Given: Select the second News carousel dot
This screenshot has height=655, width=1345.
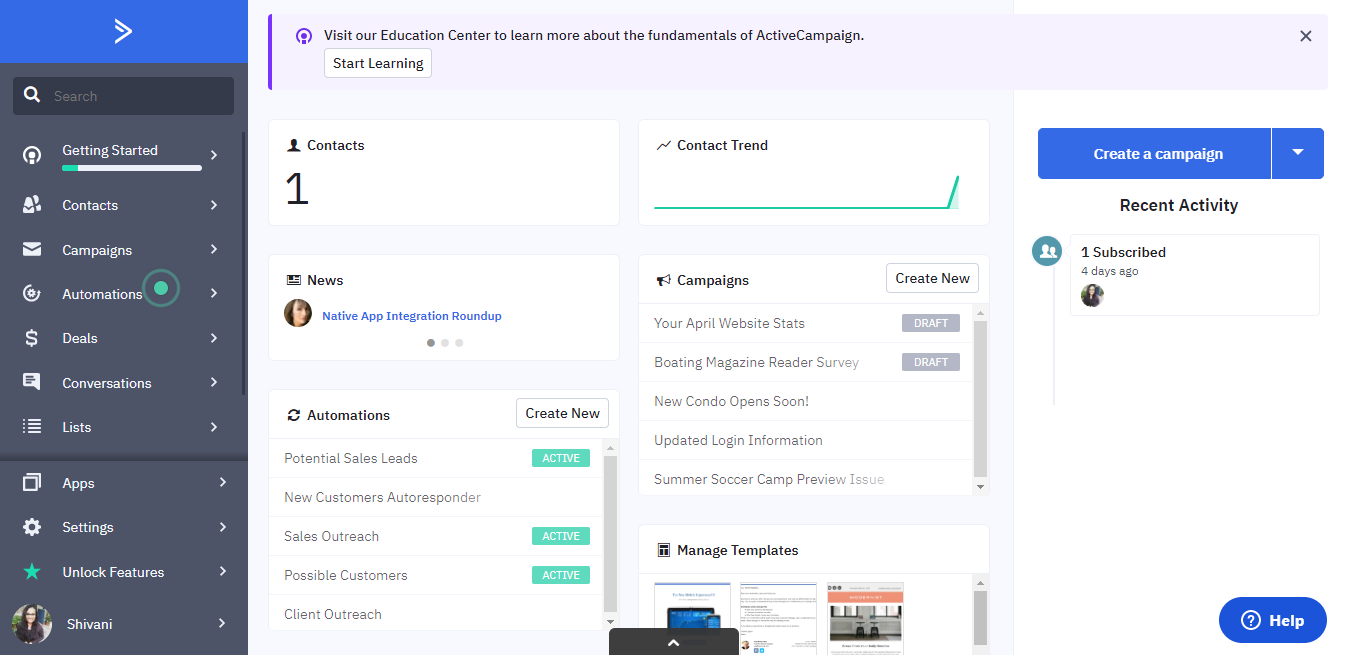Looking at the screenshot, I should pyautogui.click(x=445, y=343).
